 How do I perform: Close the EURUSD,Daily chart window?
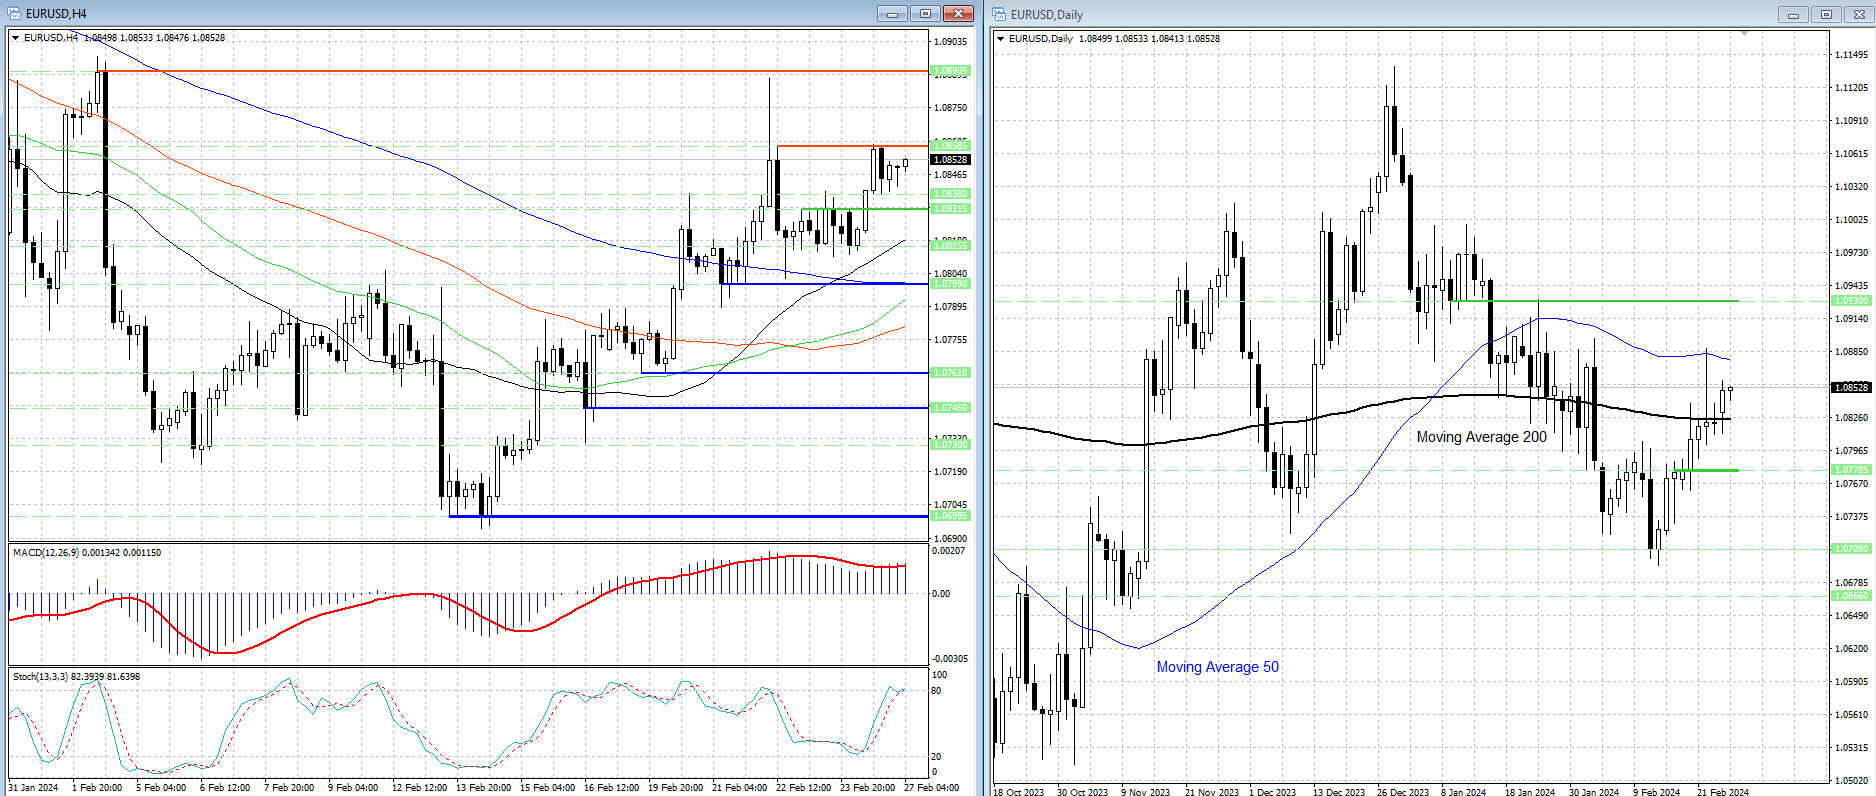pos(1859,14)
